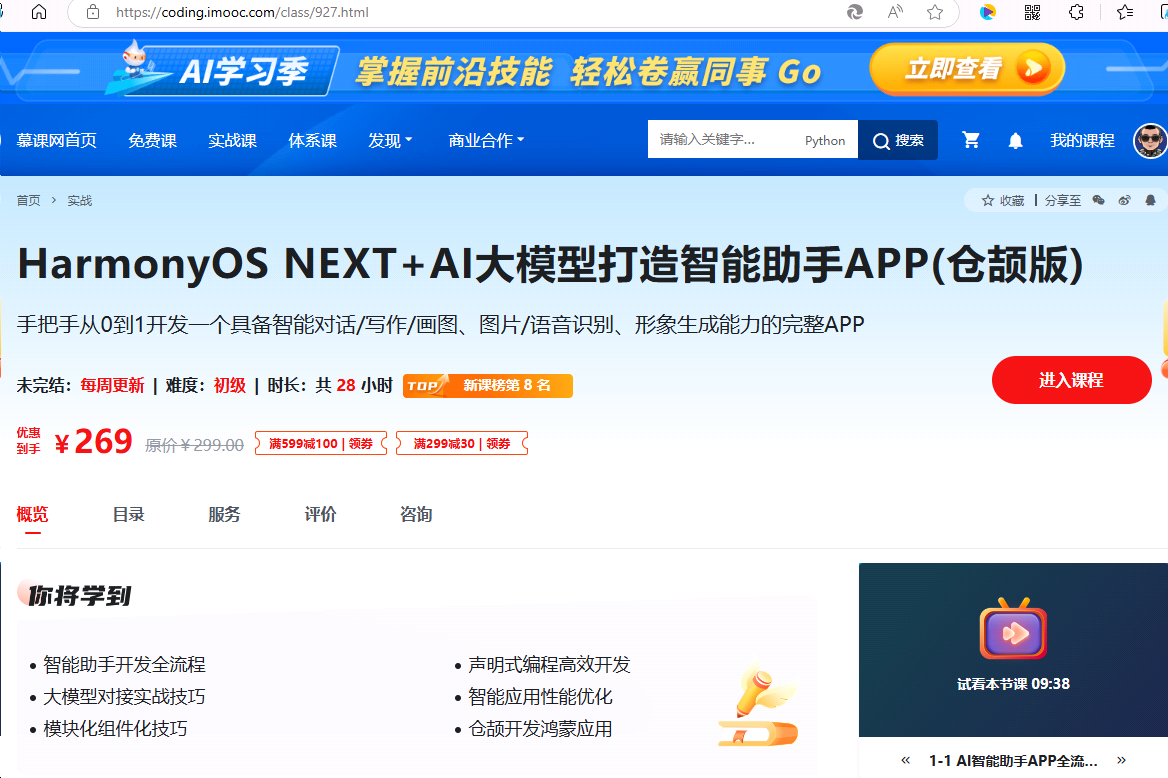
Task: Open the QR code extension icon
Action: (x=1032, y=12)
